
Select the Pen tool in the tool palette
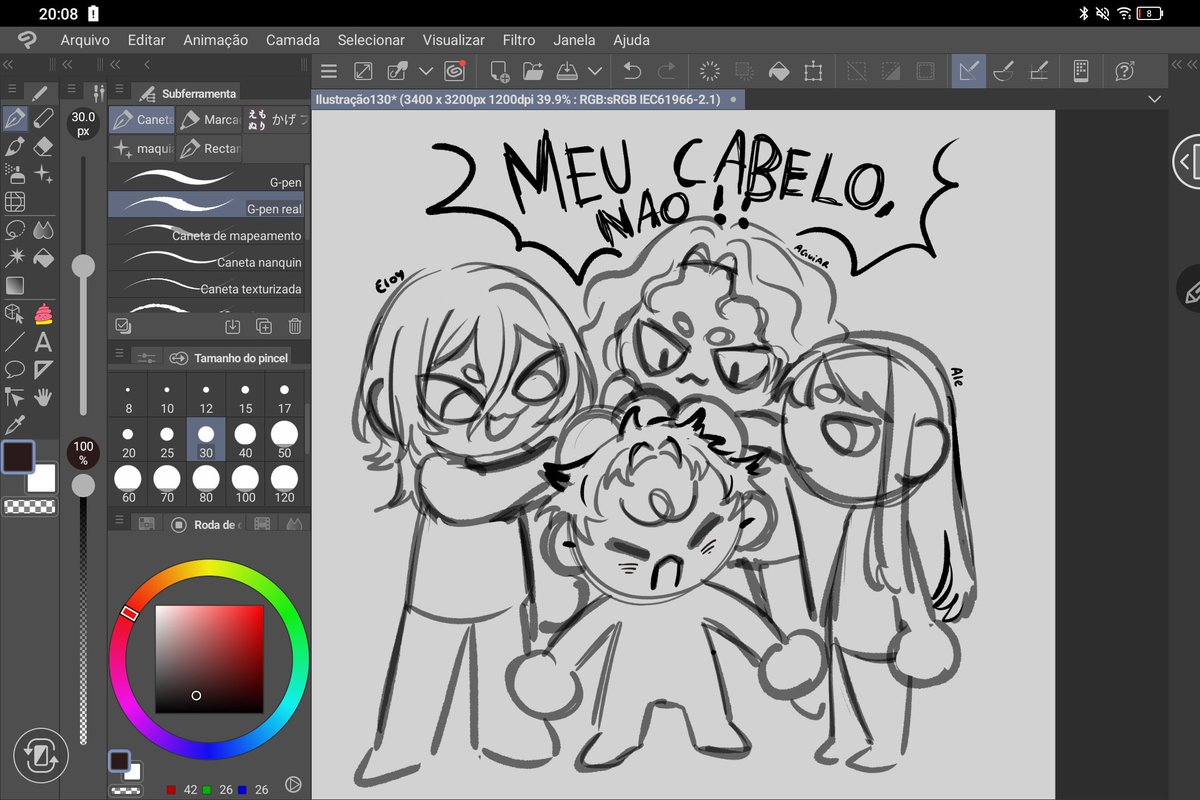15,119
